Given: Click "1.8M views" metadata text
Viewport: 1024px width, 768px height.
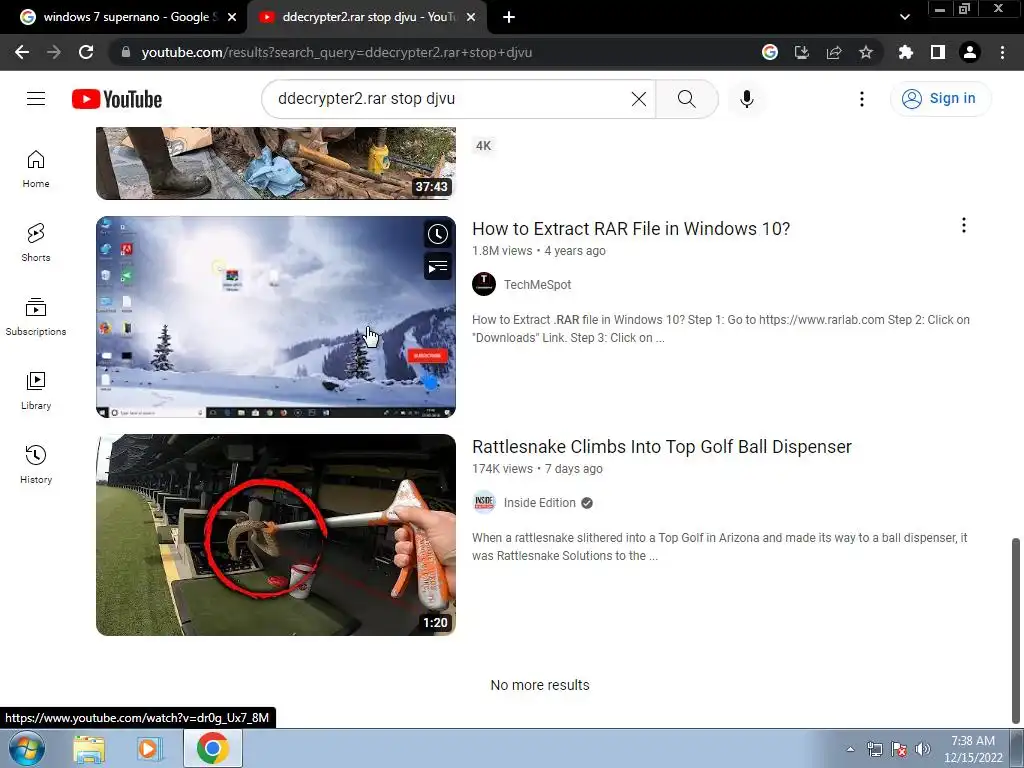Looking at the screenshot, I should [x=502, y=251].
